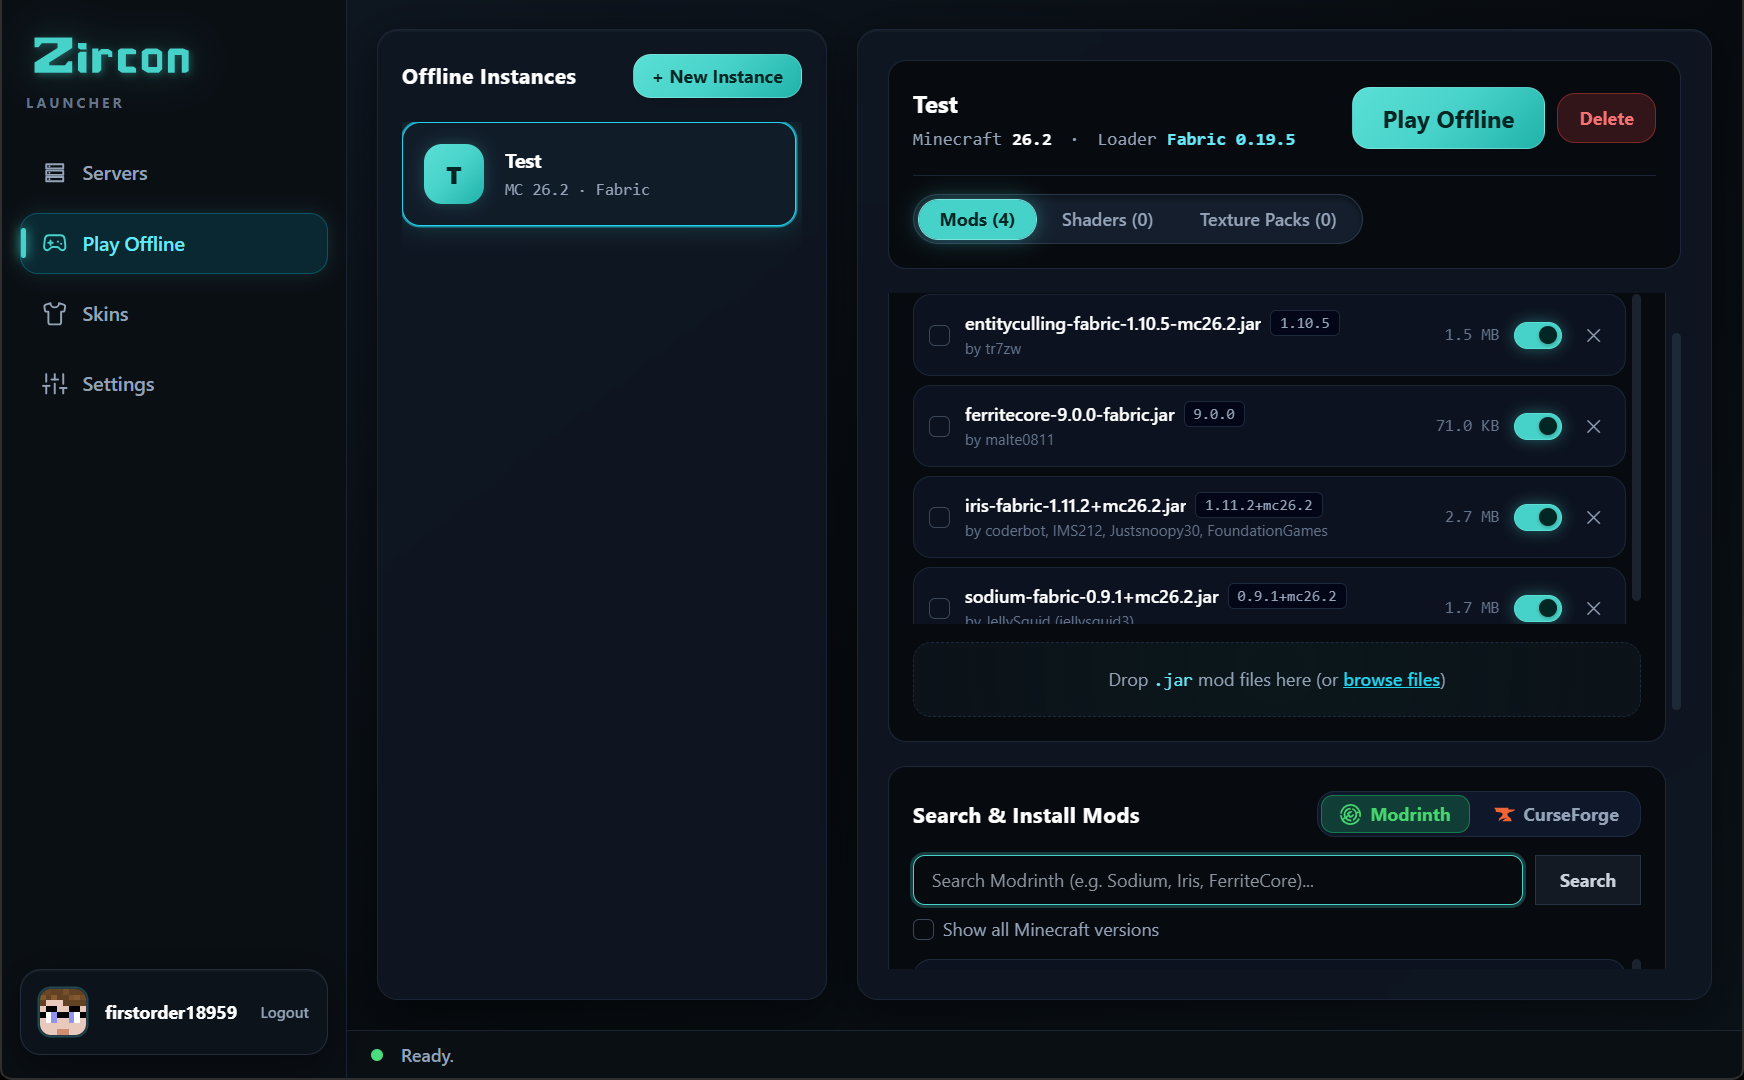This screenshot has width=1744, height=1080.
Task: Click iris-fabric-1.11.2+mc26.2.jar filename
Action: point(1075,506)
